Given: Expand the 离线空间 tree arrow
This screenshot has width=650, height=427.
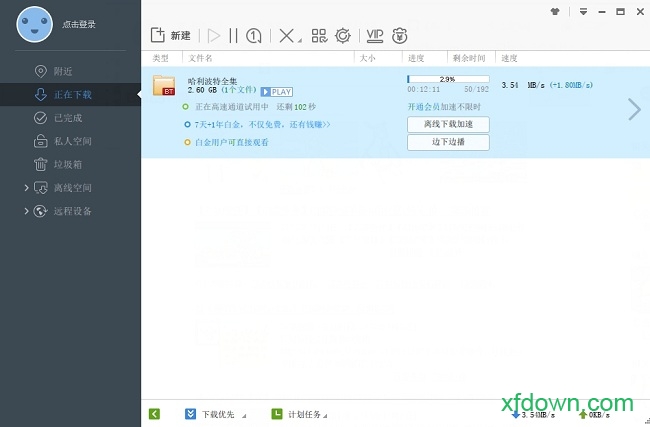Looking at the screenshot, I should pos(26,188).
